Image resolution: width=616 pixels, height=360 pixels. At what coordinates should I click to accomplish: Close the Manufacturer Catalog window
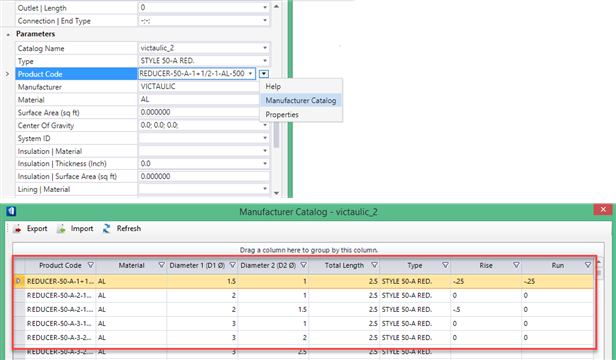tap(603, 209)
